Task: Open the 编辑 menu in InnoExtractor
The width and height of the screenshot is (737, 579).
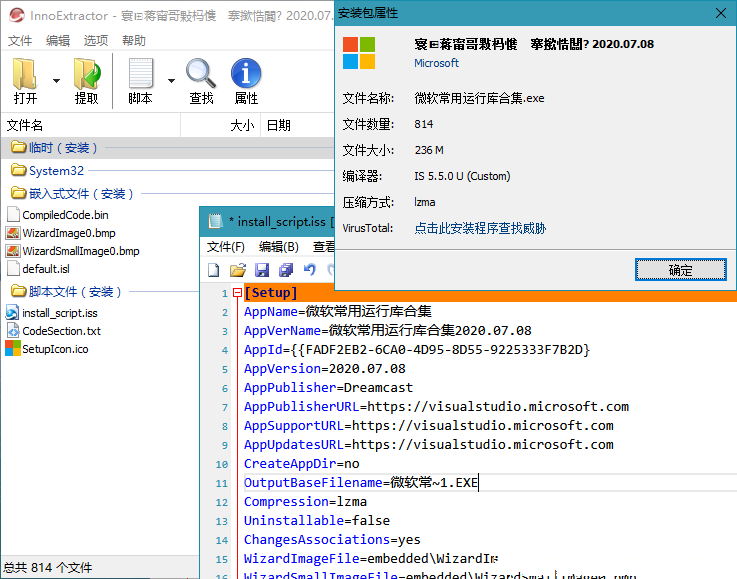Action: pyautogui.click(x=58, y=41)
